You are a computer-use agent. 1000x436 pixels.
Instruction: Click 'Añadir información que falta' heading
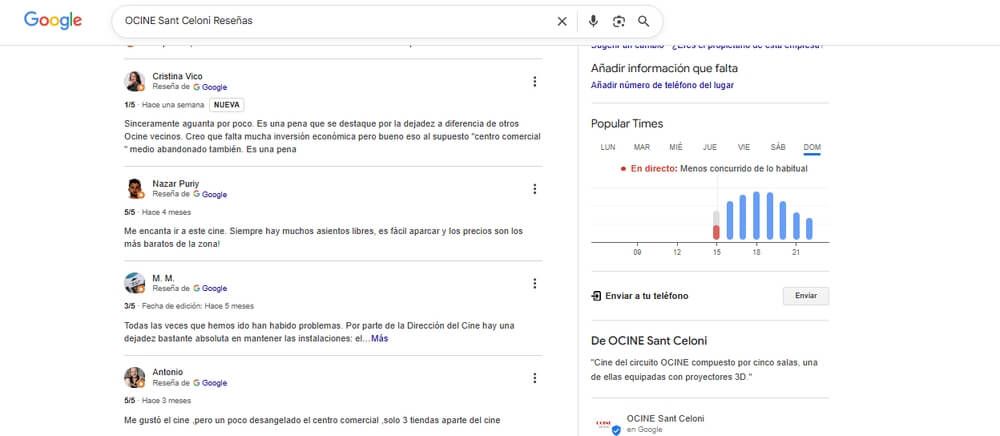point(665,68)
